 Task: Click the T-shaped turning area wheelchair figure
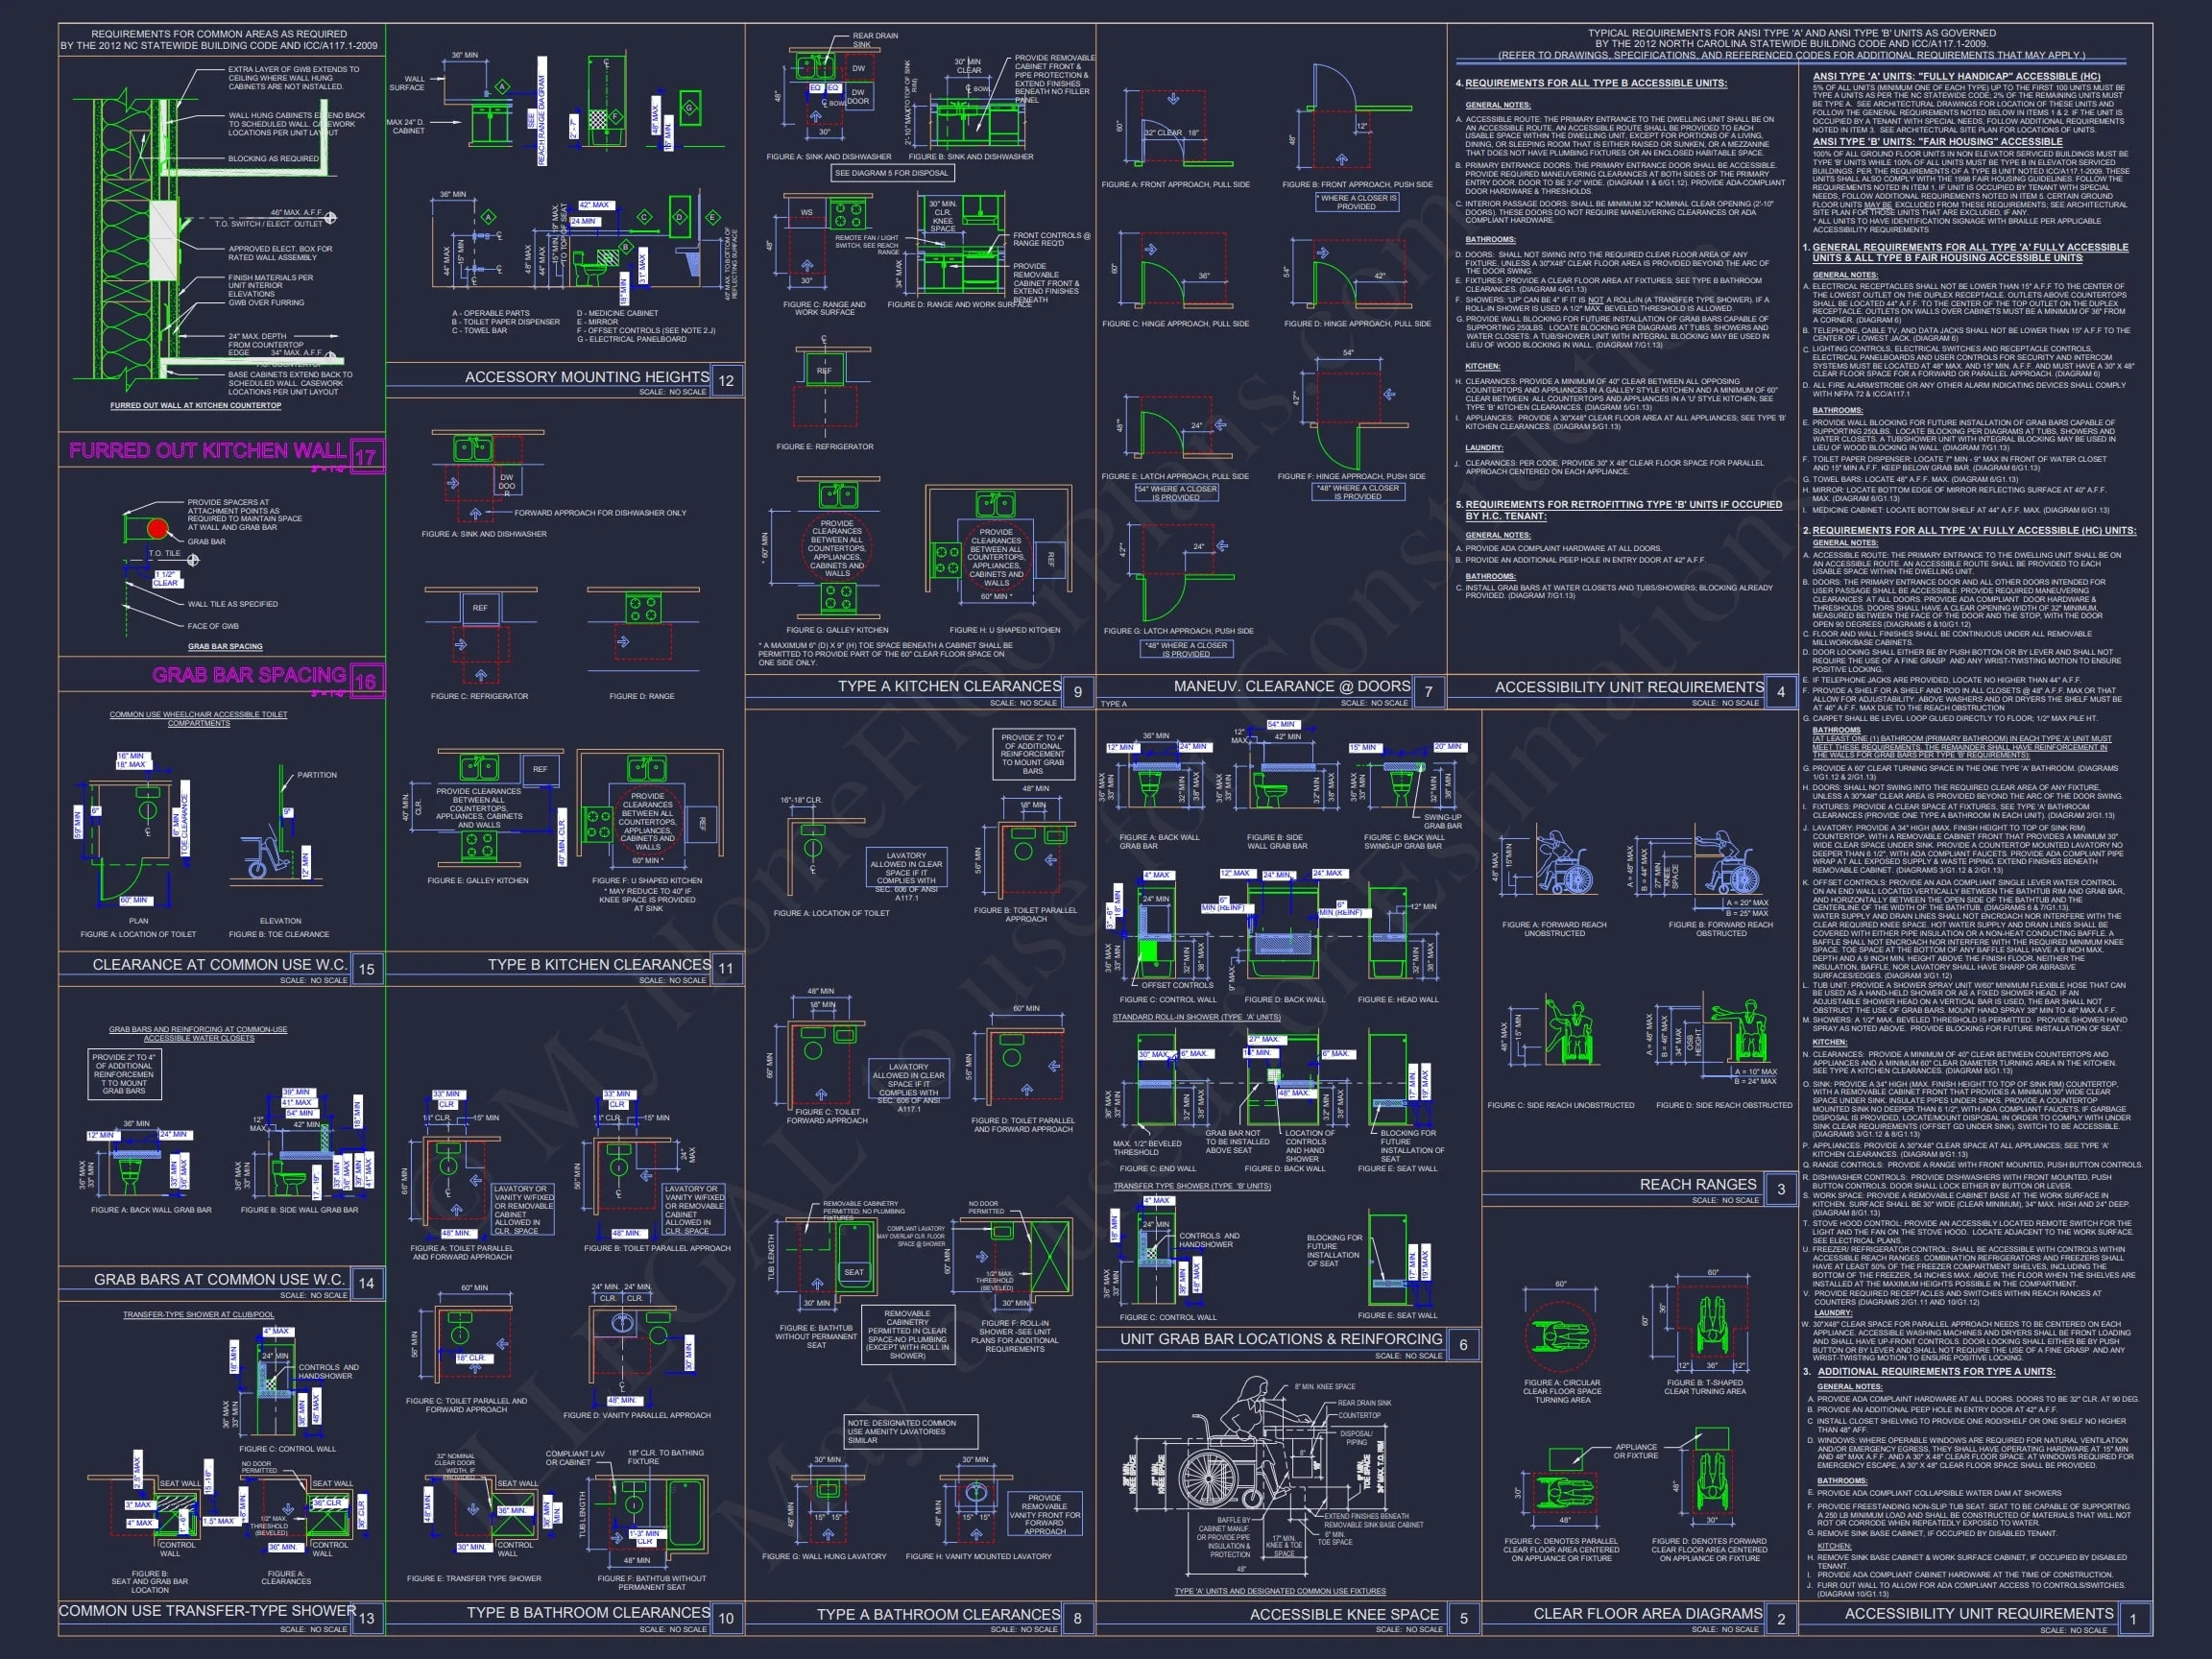coord(1711,1325)
